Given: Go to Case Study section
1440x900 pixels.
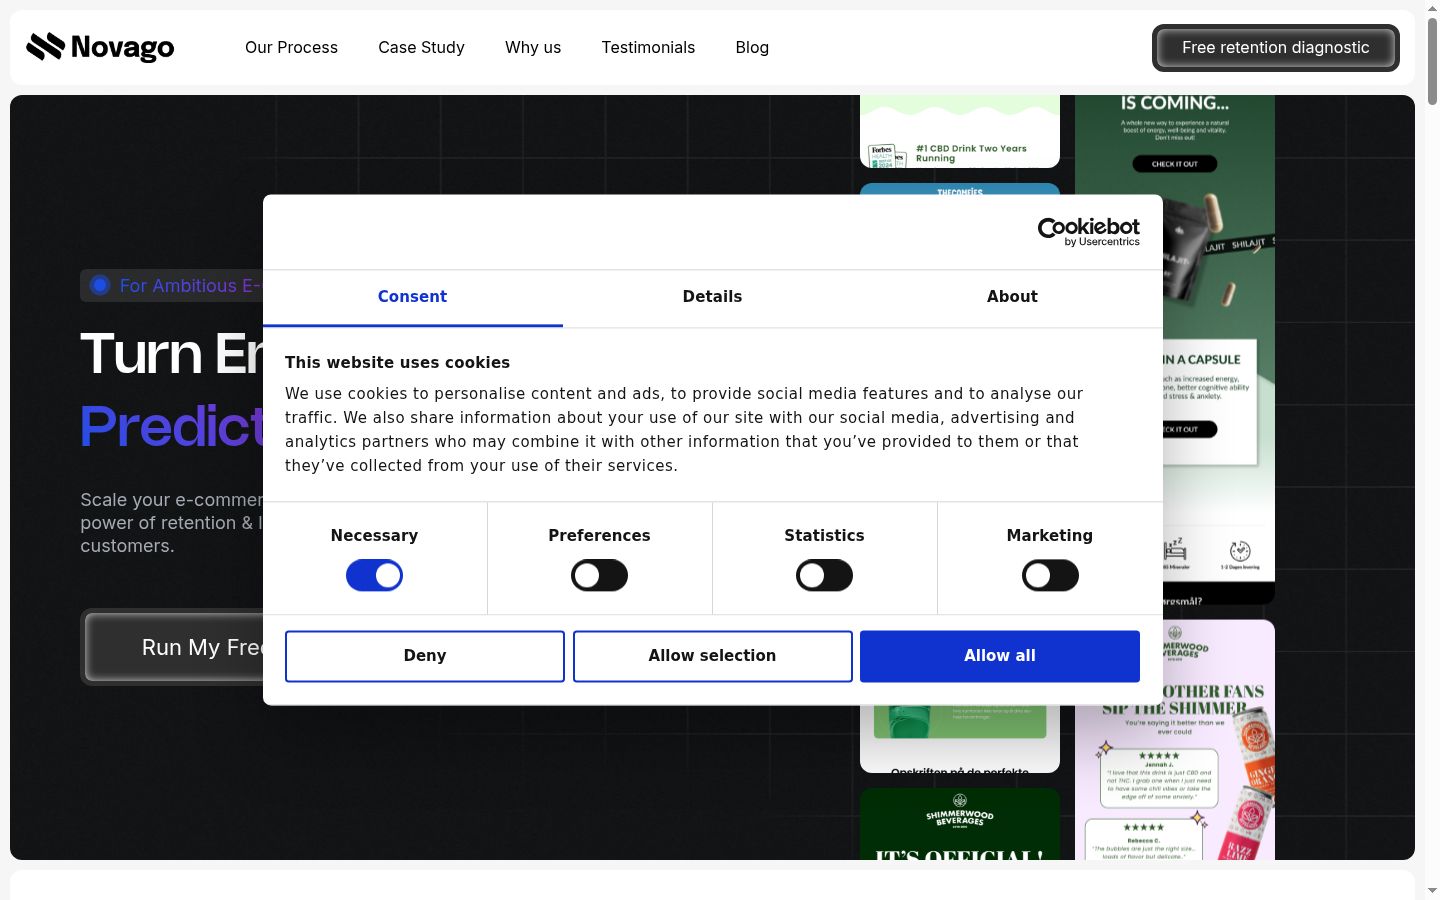Looking at the screenshot, I should point(421,47).
